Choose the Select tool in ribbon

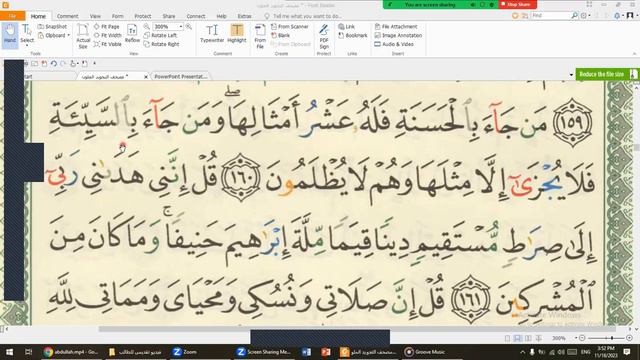click(27, 34)
